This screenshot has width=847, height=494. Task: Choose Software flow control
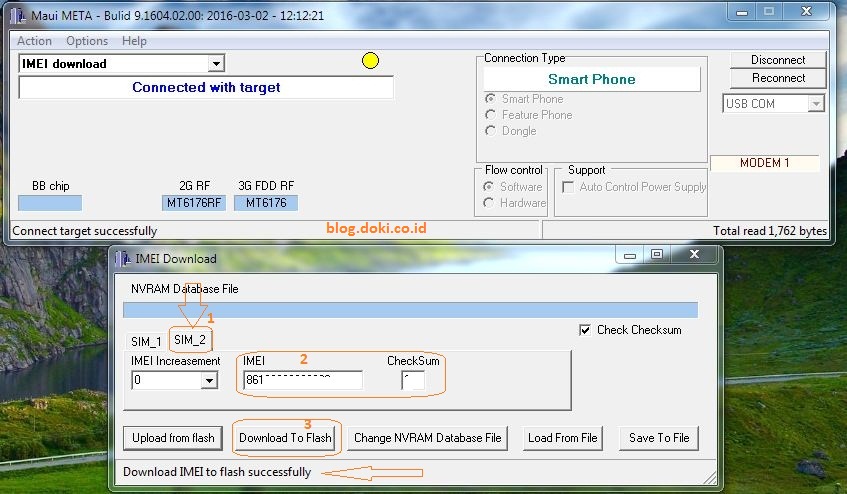click(488, 186)
